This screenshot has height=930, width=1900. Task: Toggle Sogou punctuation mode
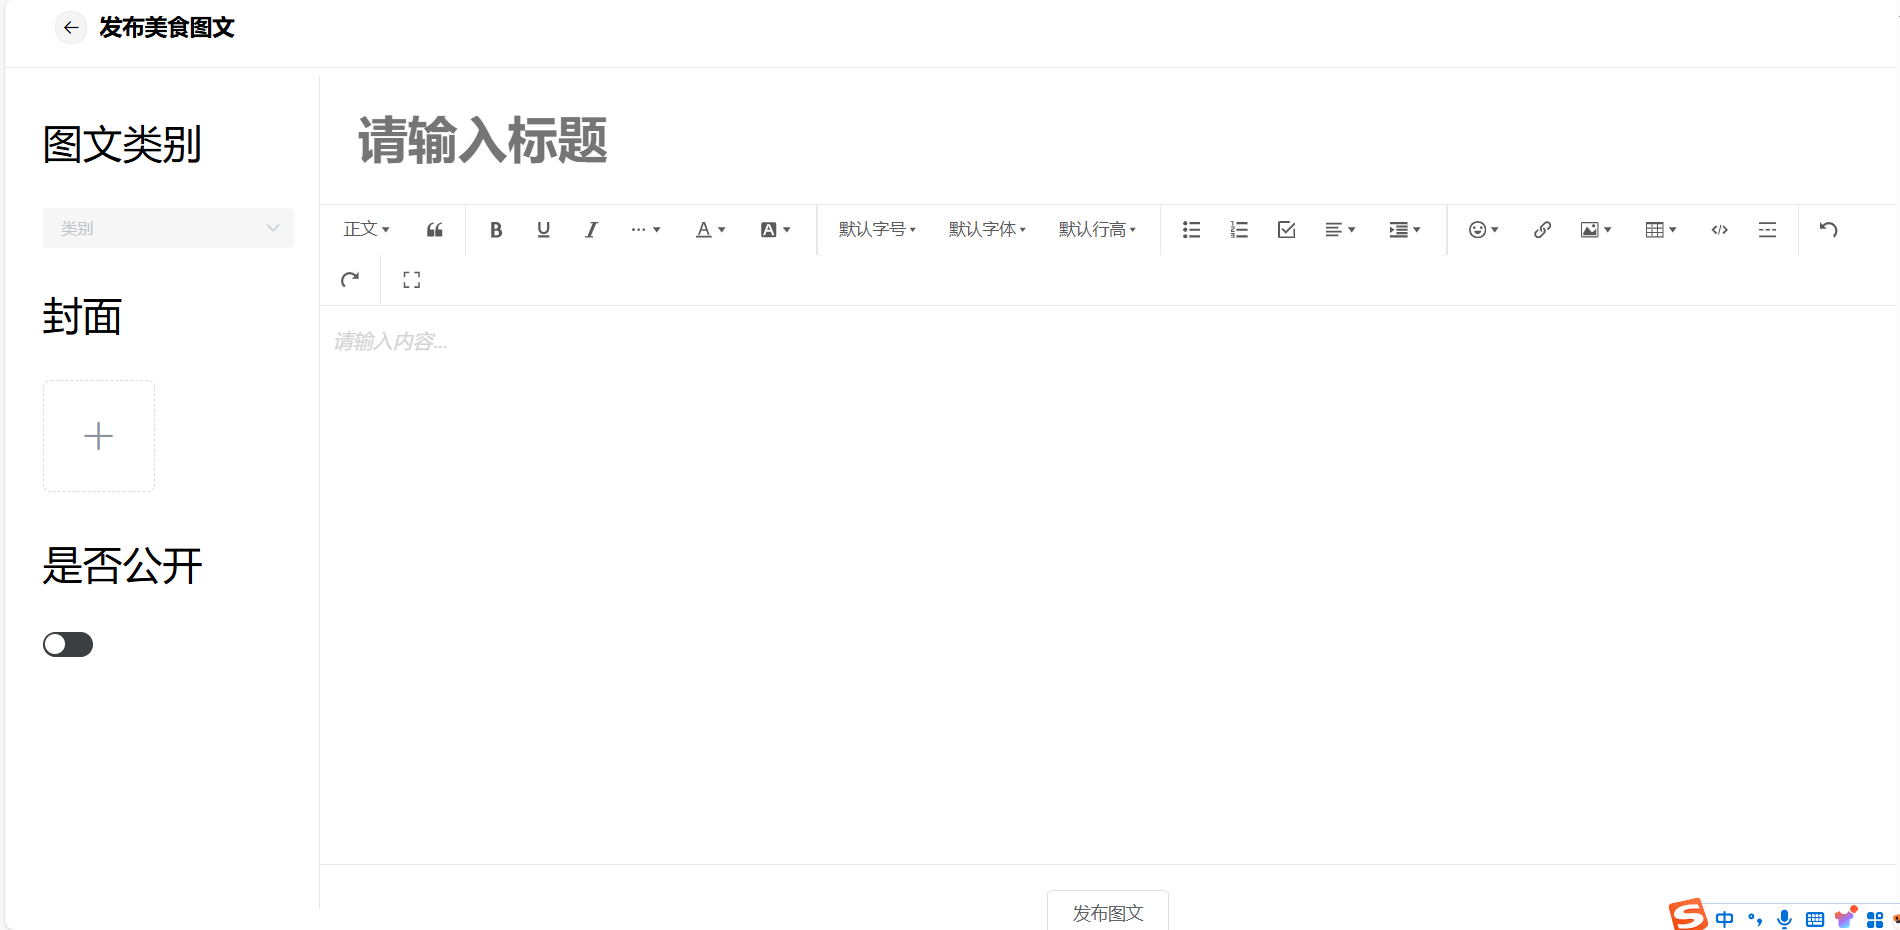pos(1755,919)
